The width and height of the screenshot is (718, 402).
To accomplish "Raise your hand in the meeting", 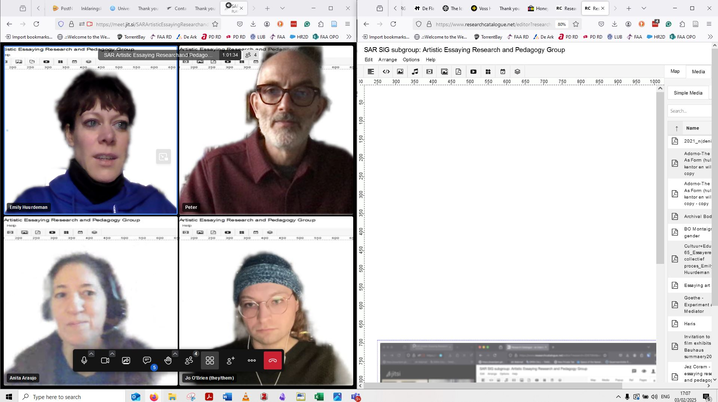I will (168, 360).
